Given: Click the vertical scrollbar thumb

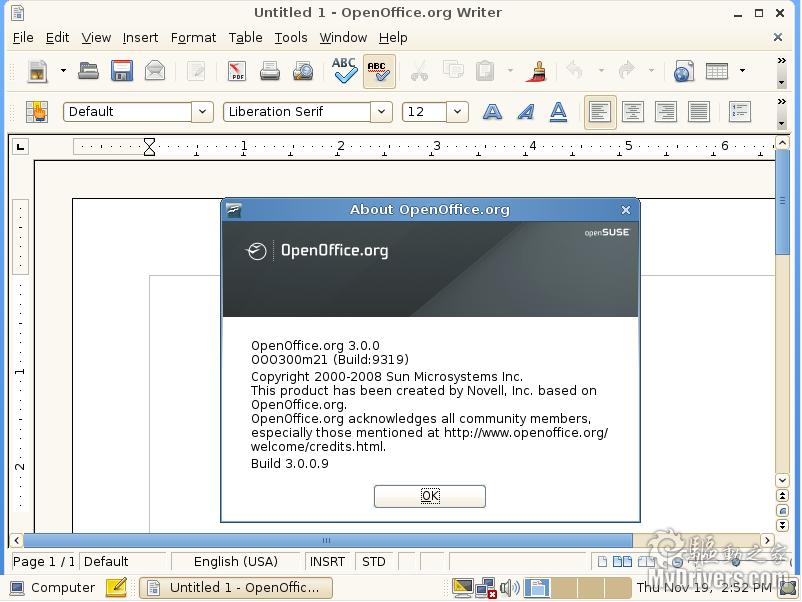Looking at the screenshot, I should 782,203.
